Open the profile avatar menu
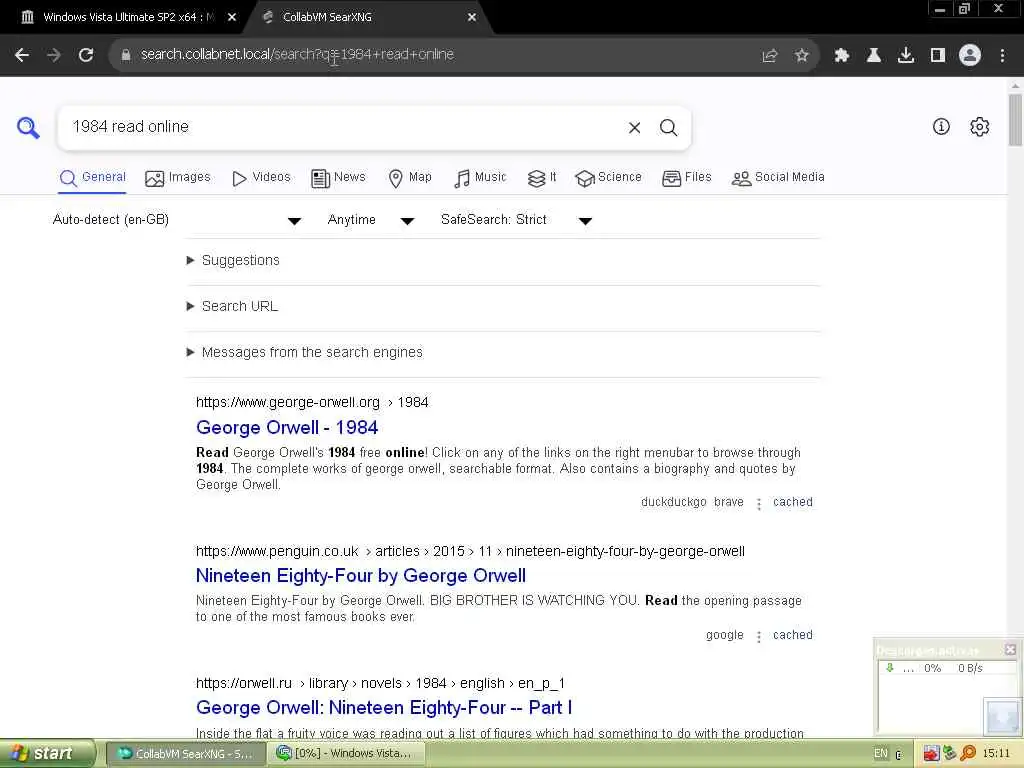 [970, 55]
